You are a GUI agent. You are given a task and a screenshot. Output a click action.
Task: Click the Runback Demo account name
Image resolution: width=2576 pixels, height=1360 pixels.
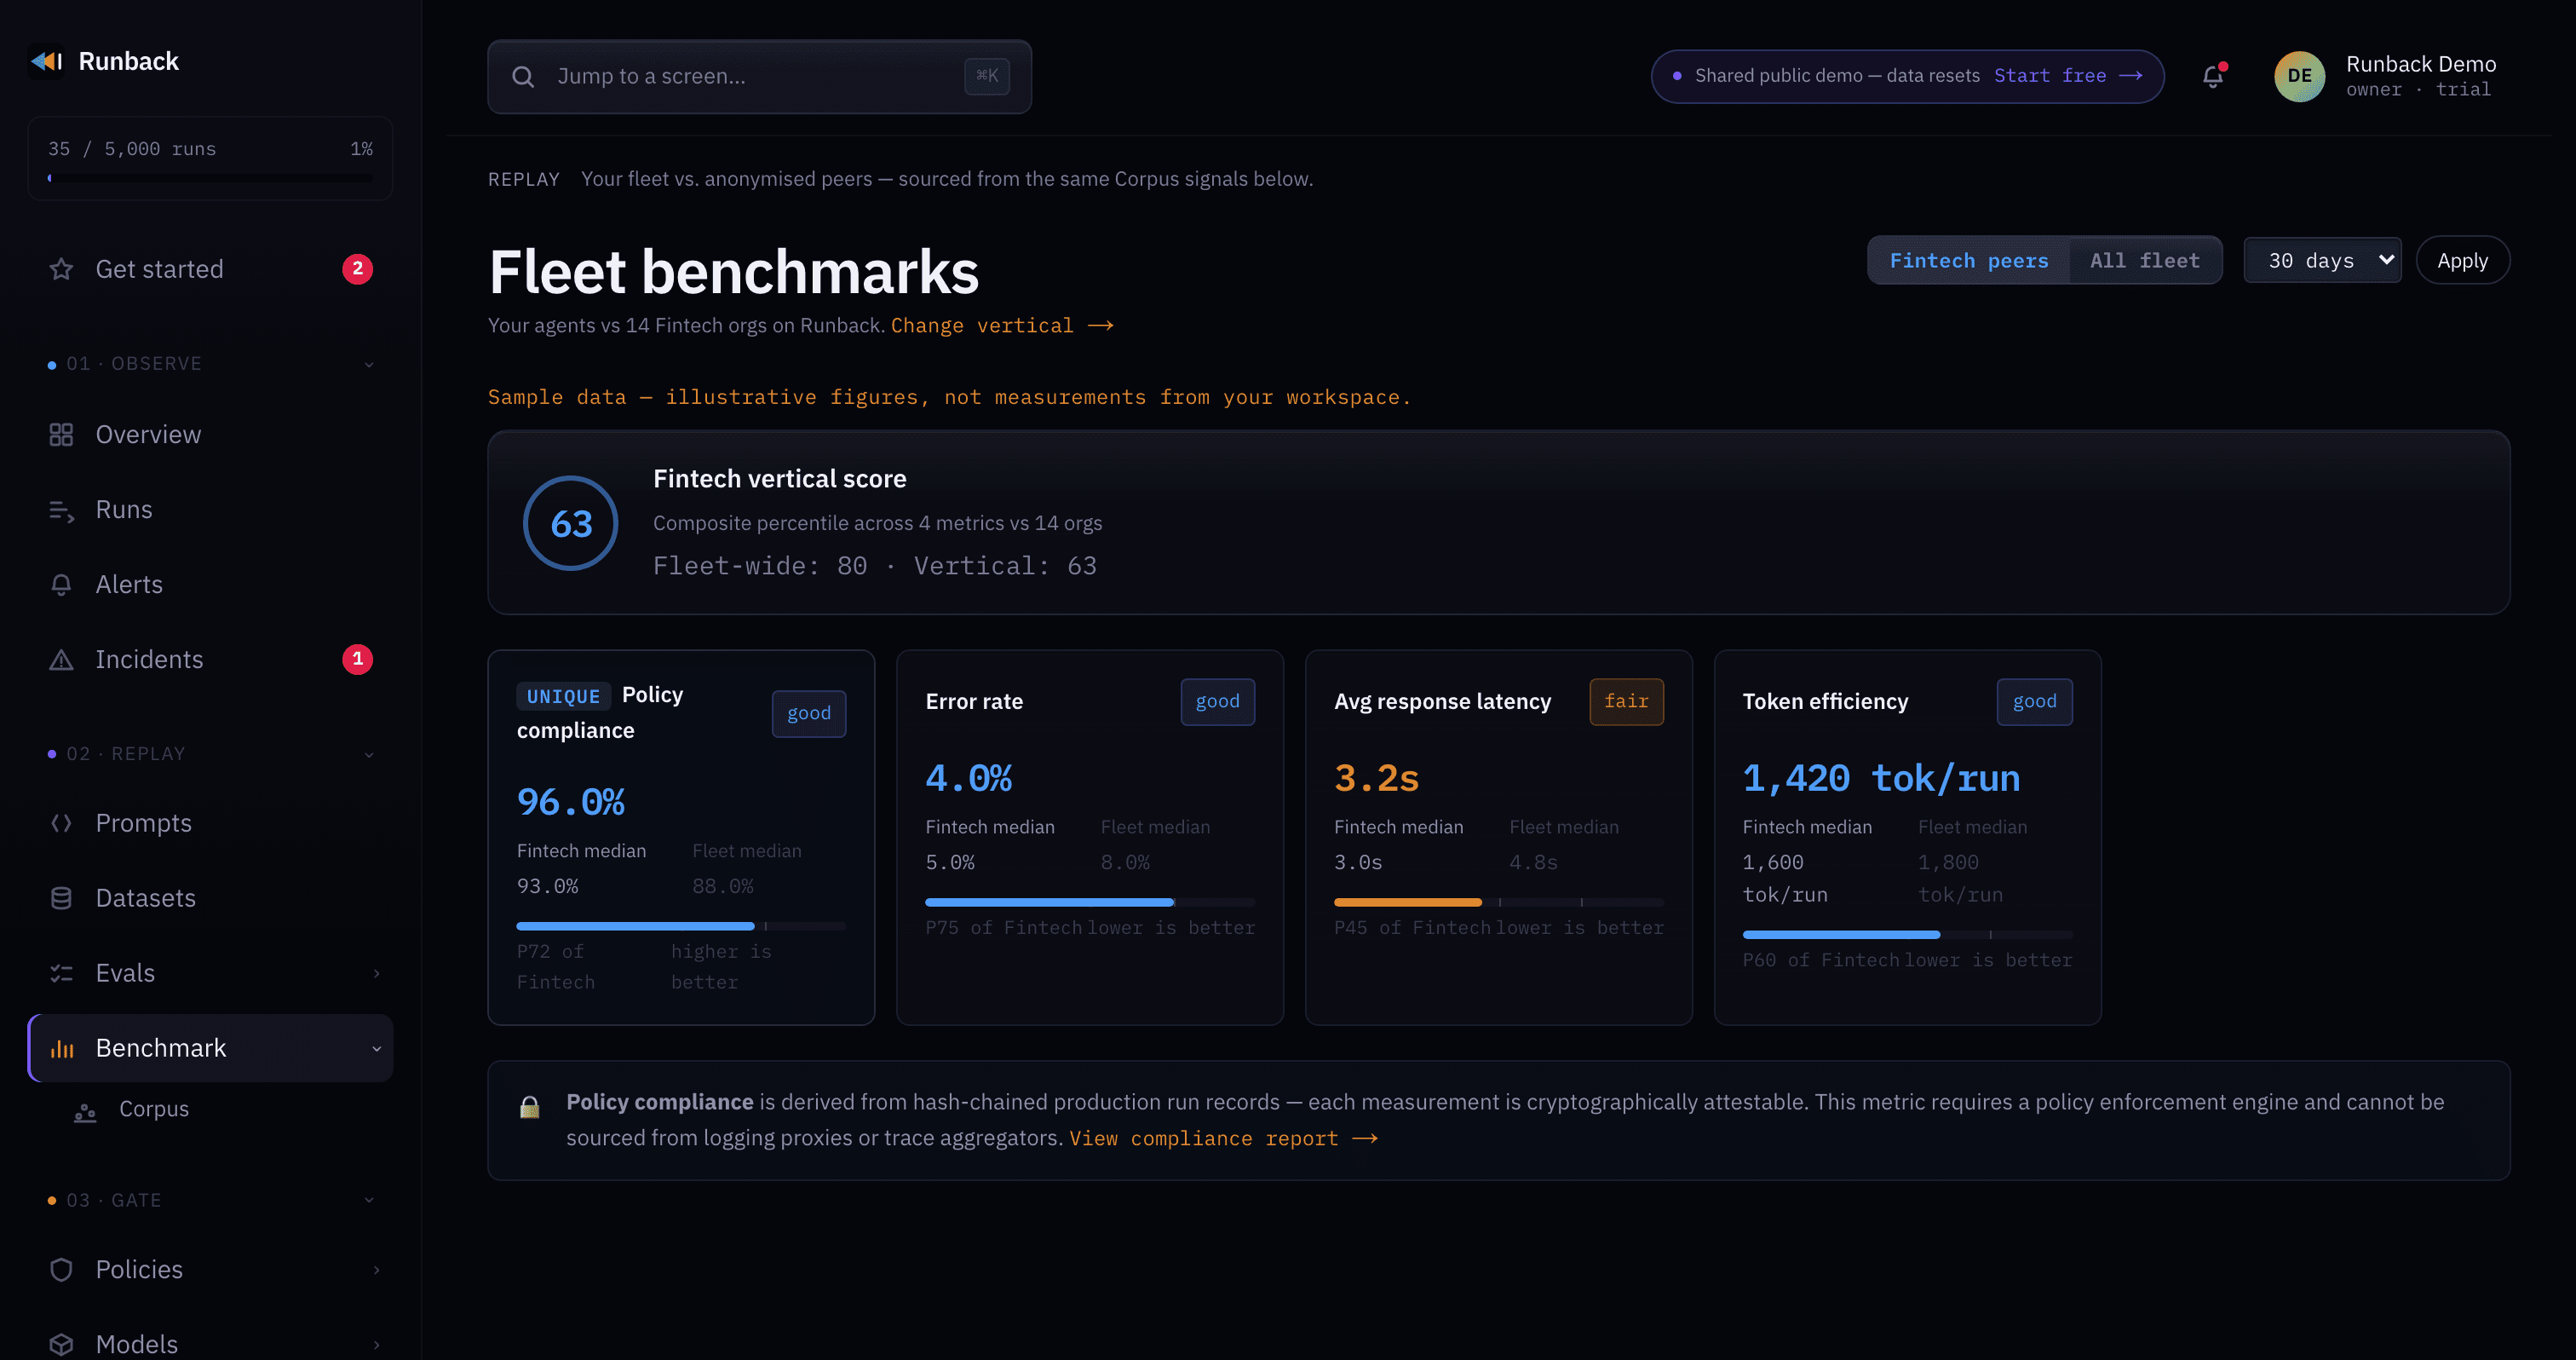click(x=2420, y=64)
